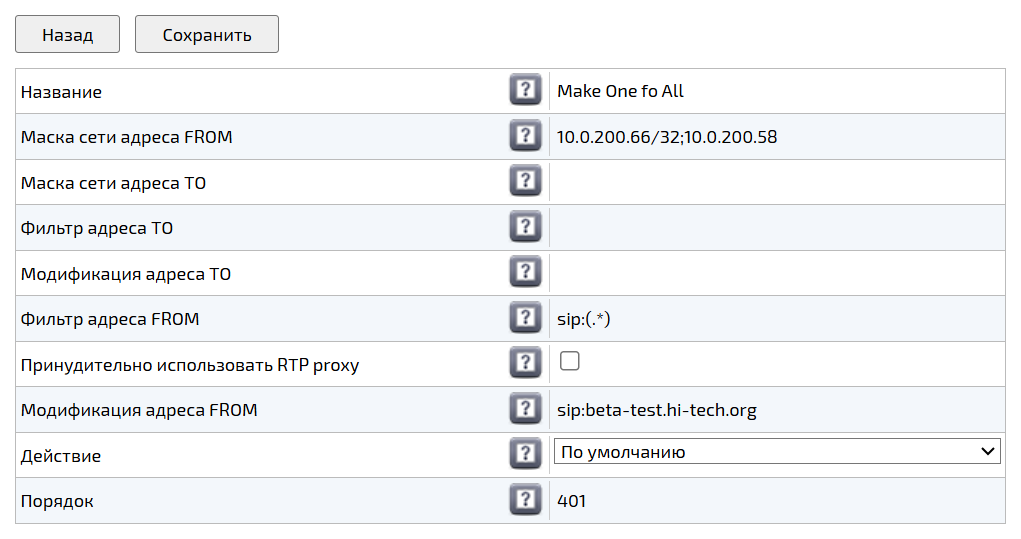Open help for Модификация адреса TO
The height and width of the screenshot is (539, 1021).
(x=525, y=273)
